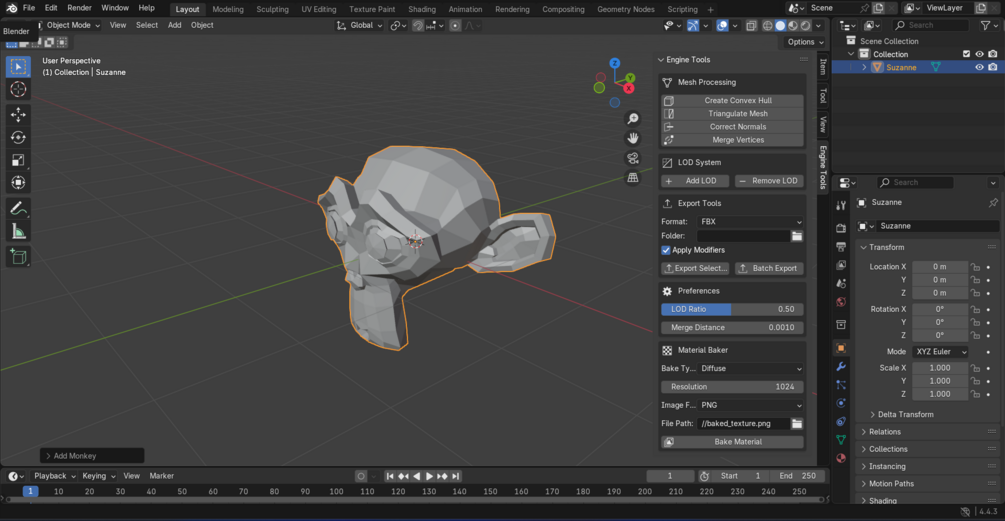
Task: Click frame 100 on timeline
Action: 336,492
